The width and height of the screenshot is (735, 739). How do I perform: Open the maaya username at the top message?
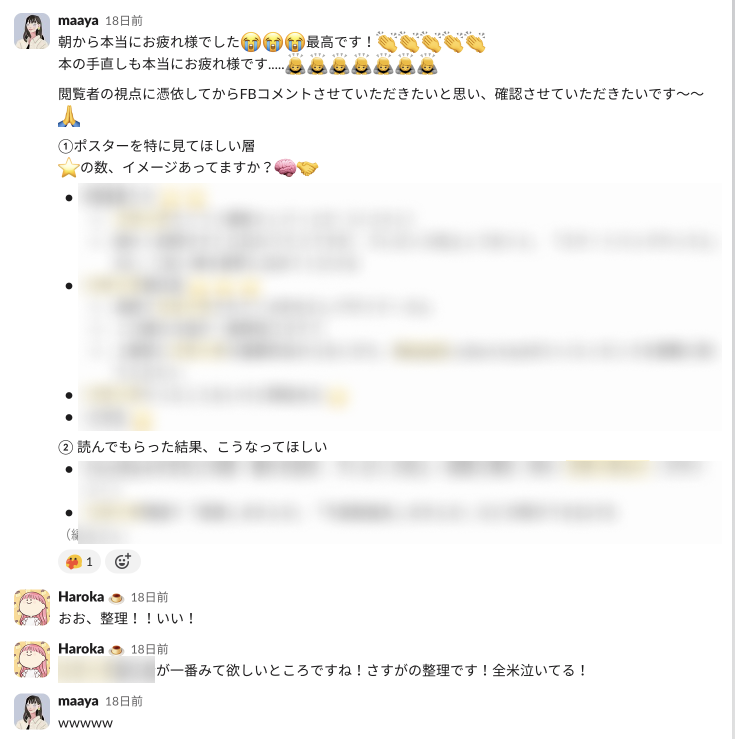click(x=78, y=21)
